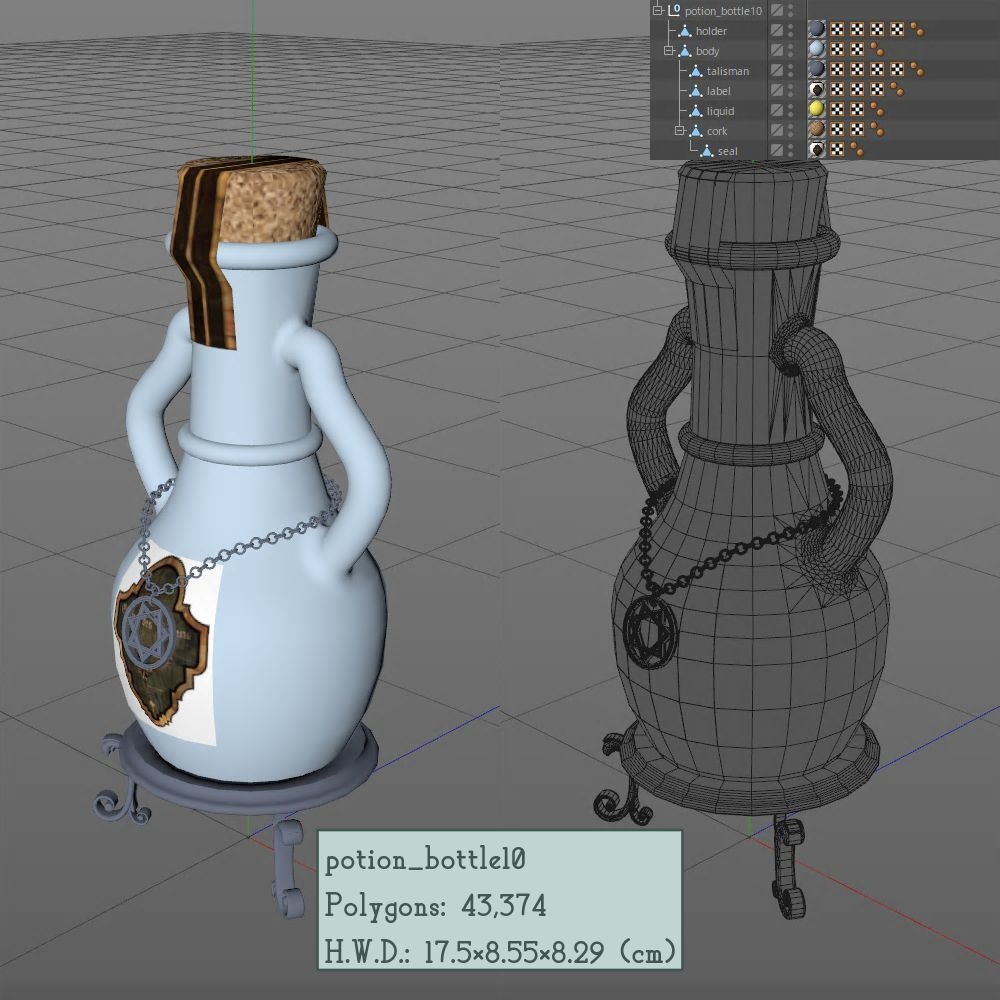Select the label's texture material tag
The height and width of the screenshot is (1000, 1000).
pos(816,89)
